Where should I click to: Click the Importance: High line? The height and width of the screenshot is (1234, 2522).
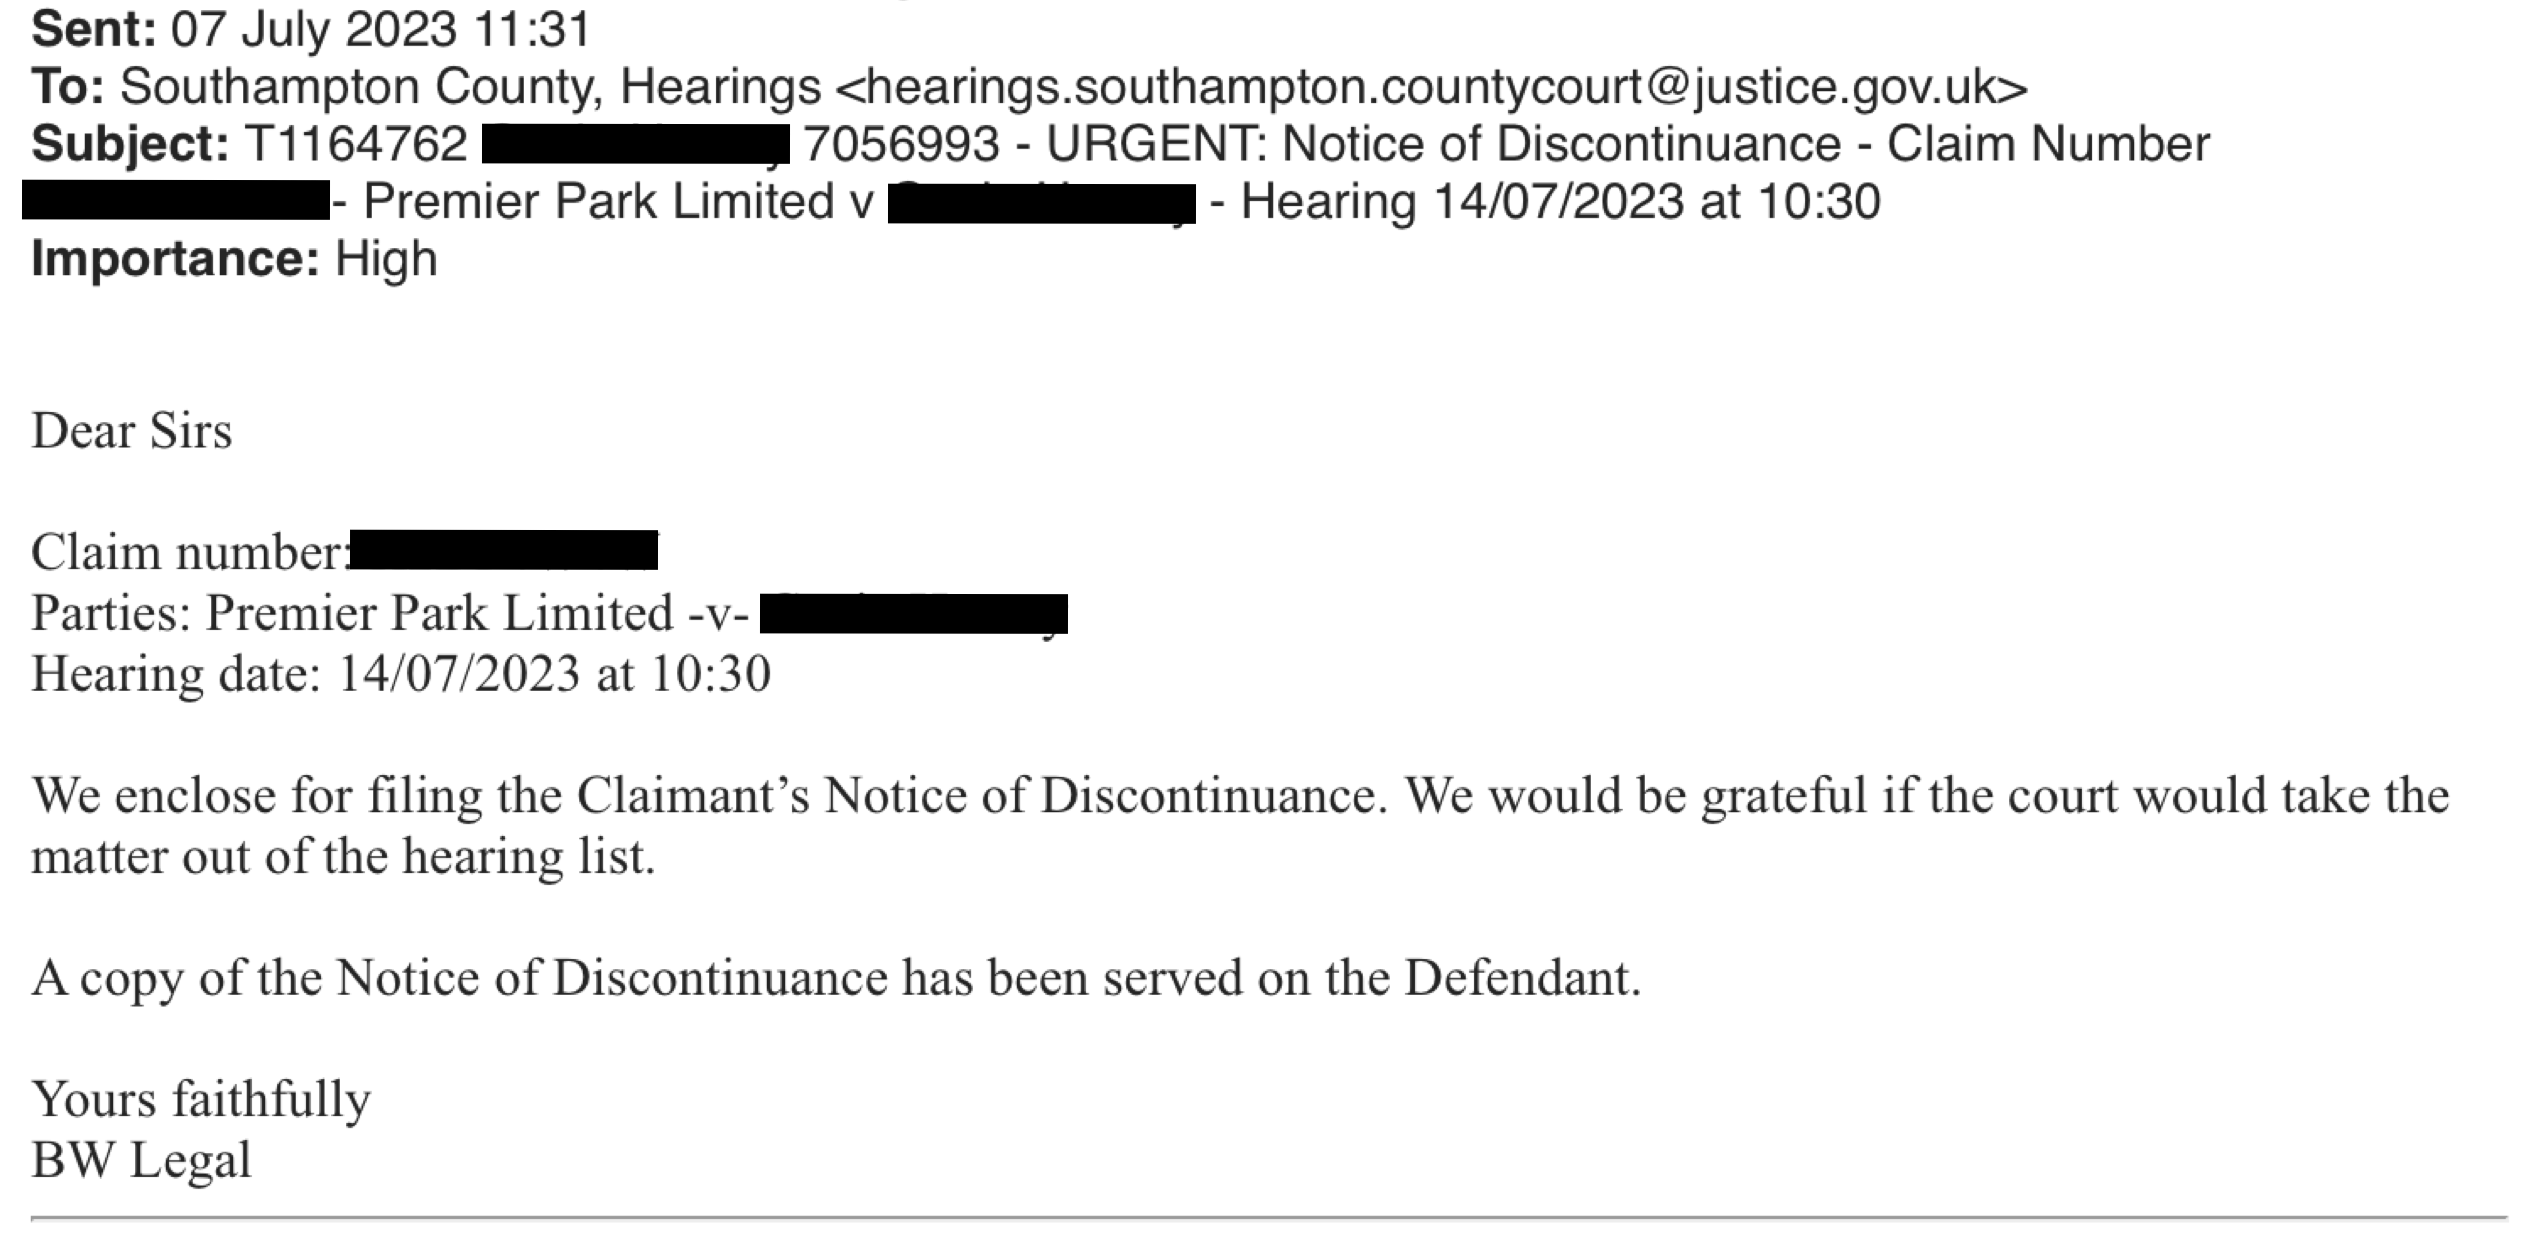tap(235, 259)
